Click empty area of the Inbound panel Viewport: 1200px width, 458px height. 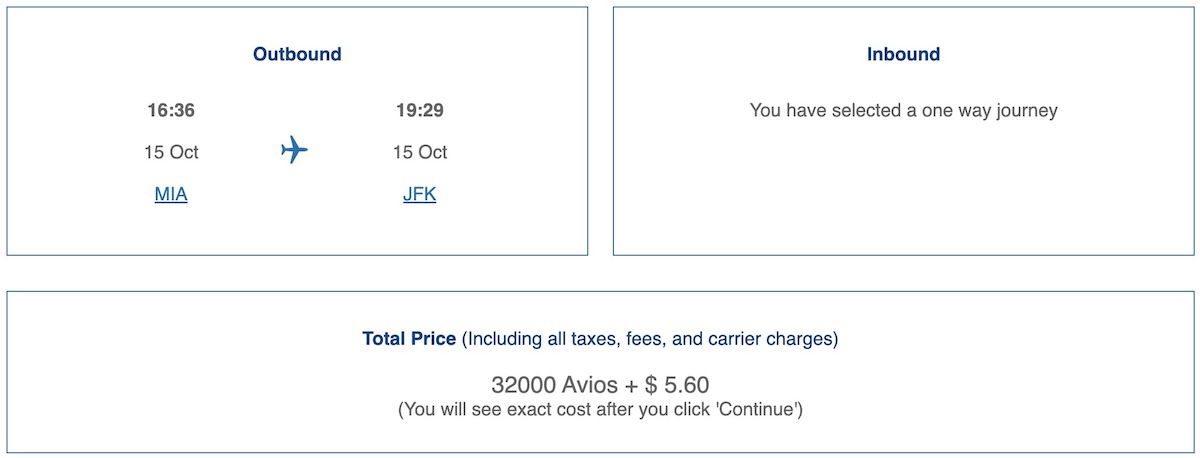[903, 190]
